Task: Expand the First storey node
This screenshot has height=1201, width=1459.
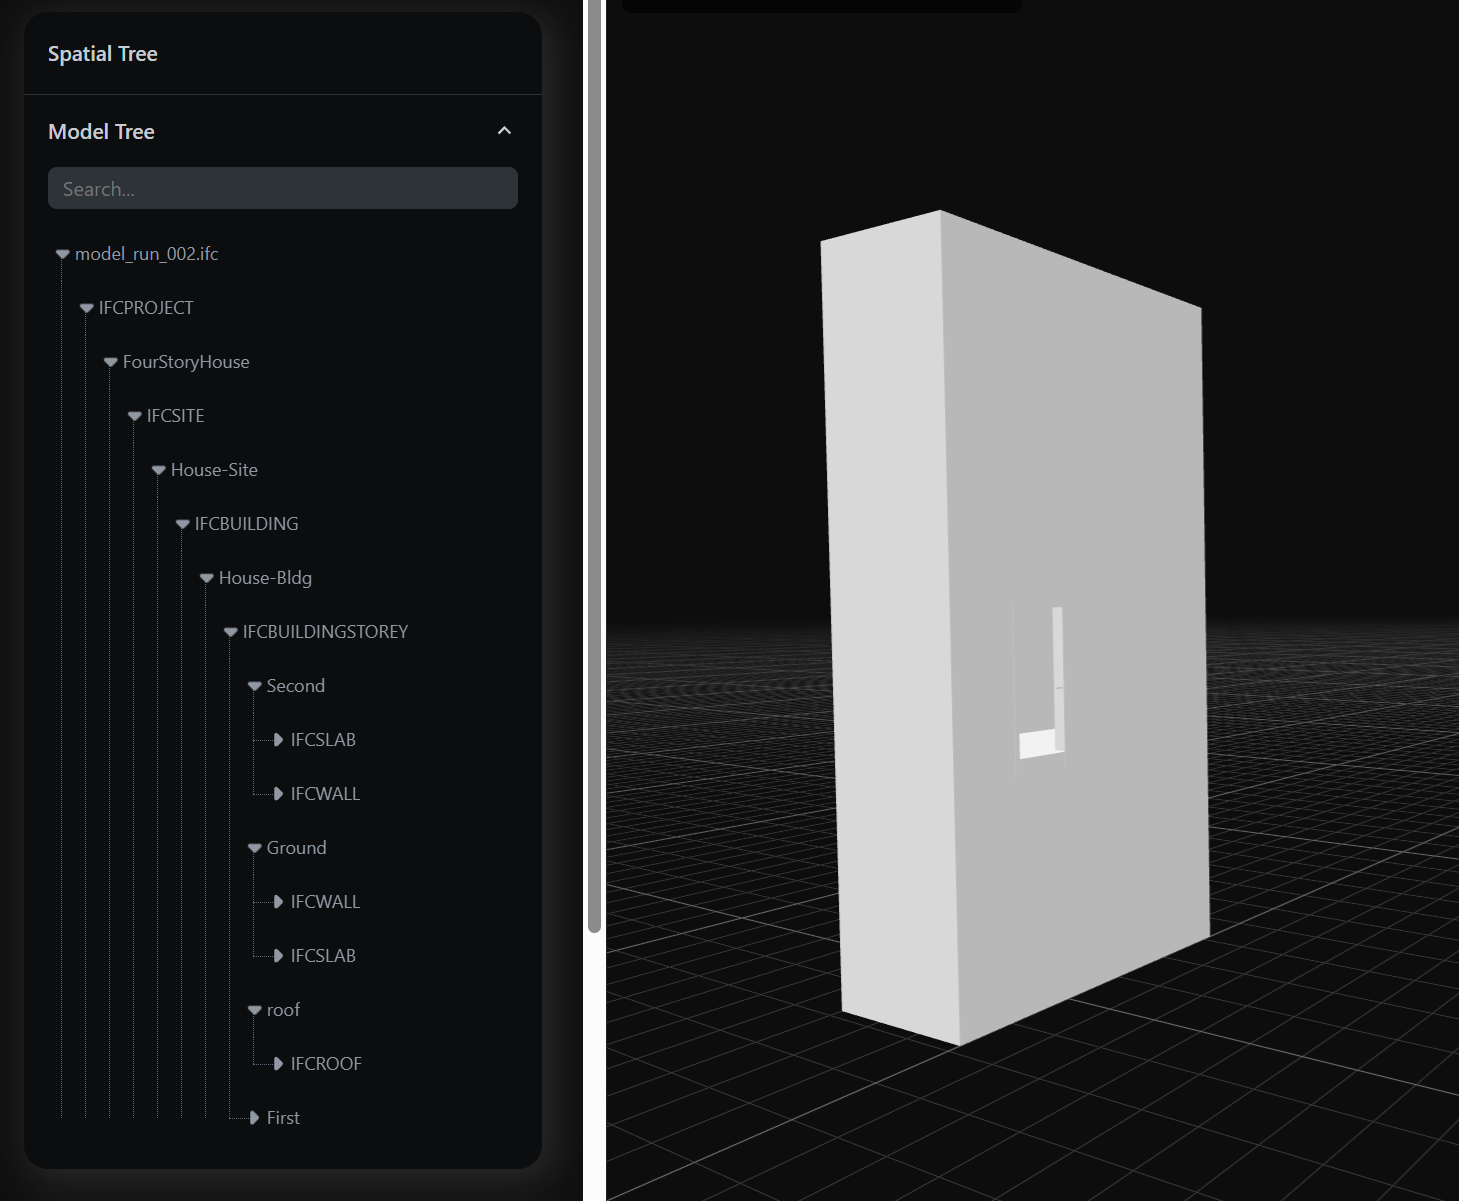Action: tap(254, 1118)
